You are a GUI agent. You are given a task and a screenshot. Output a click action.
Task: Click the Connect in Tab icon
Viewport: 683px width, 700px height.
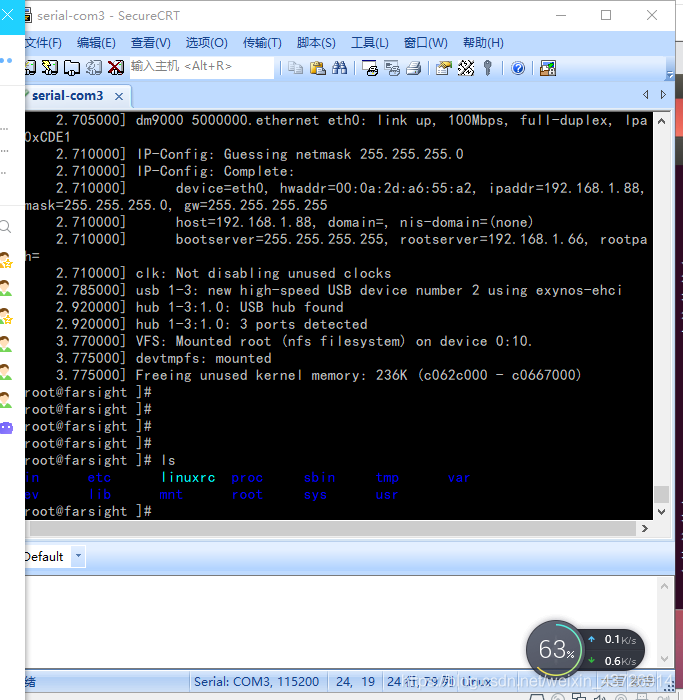coord(71,68)
